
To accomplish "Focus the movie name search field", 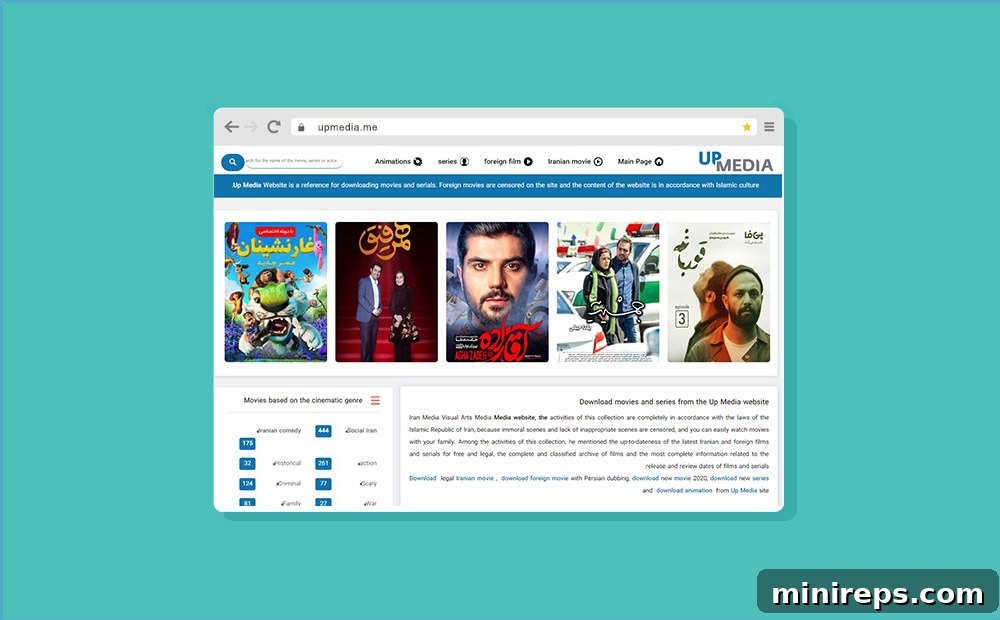I will tap(294, 161).
